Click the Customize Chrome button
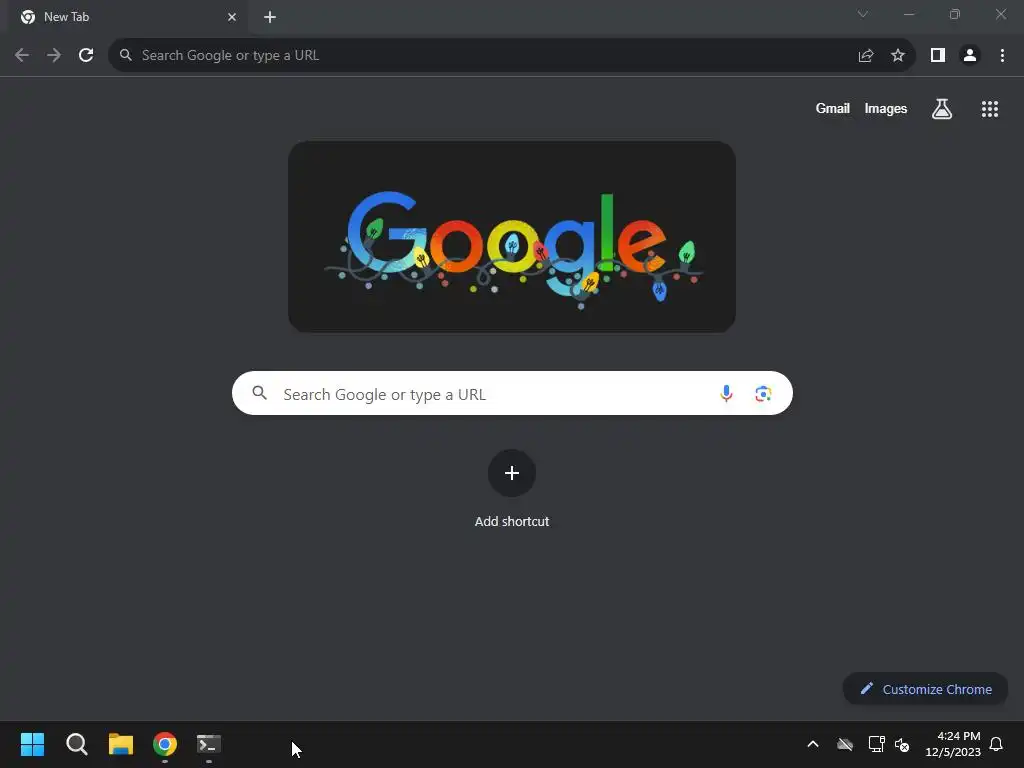This screenshot has width=1024, height=768. tap(925, 689)
